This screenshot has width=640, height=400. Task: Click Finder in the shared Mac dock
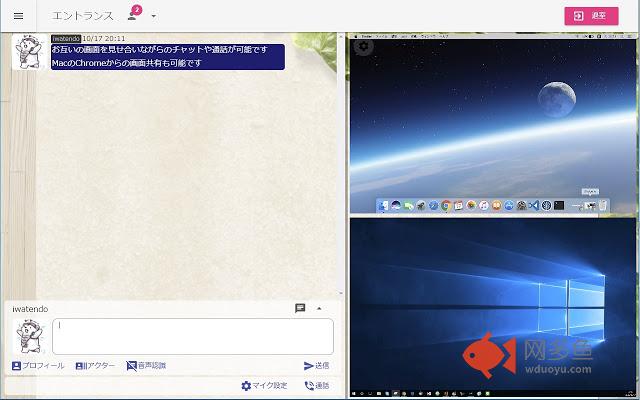383,205
